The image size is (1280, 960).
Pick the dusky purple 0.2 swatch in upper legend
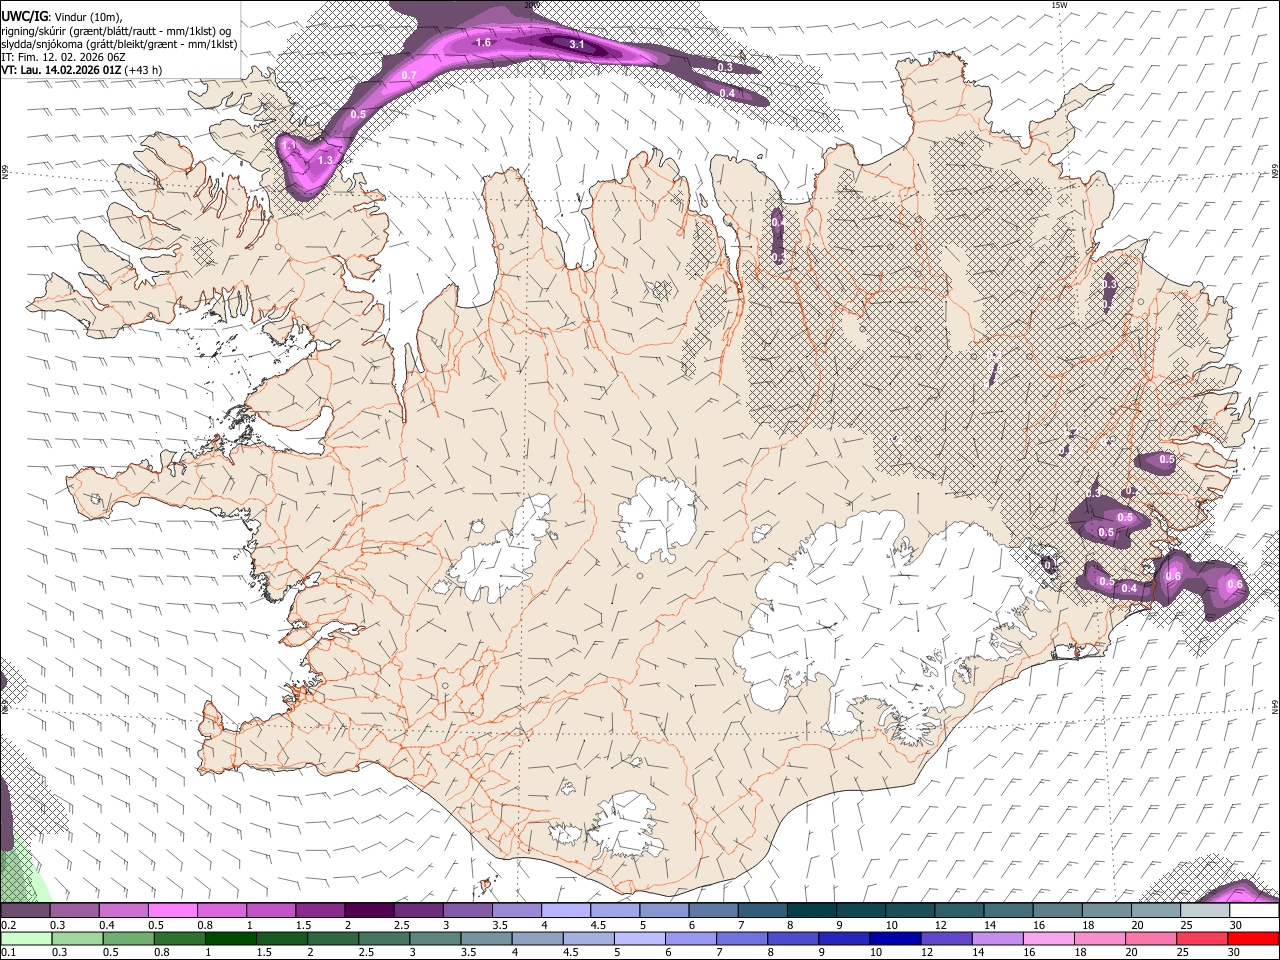point(25,911)
